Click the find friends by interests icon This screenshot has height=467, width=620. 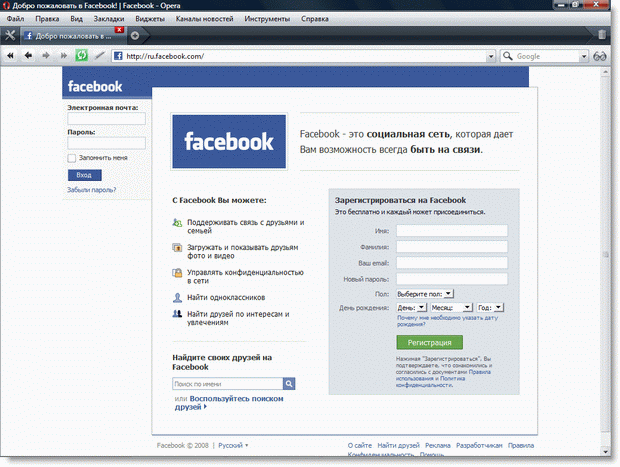[177, 314]
